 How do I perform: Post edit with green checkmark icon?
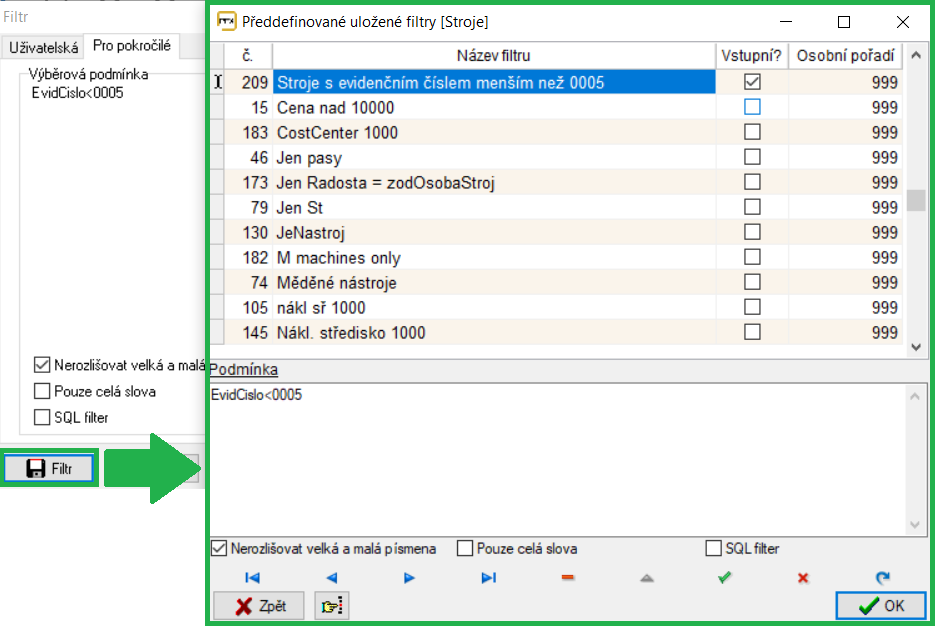tap(724, 578)
